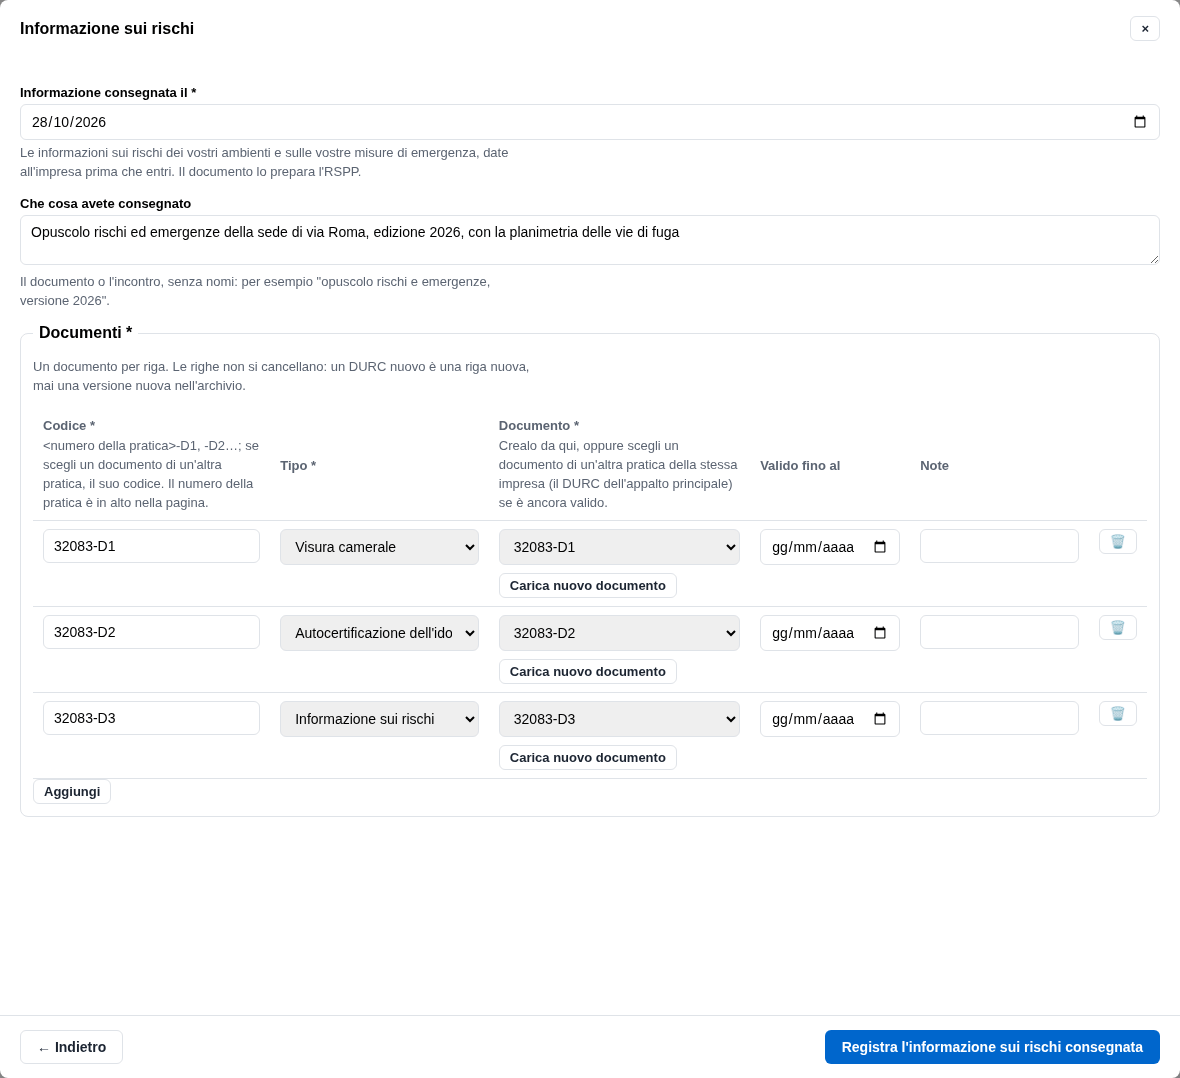Edit the Codice field containing 32083-D2
The image size is (1180, 1078).
151,632
